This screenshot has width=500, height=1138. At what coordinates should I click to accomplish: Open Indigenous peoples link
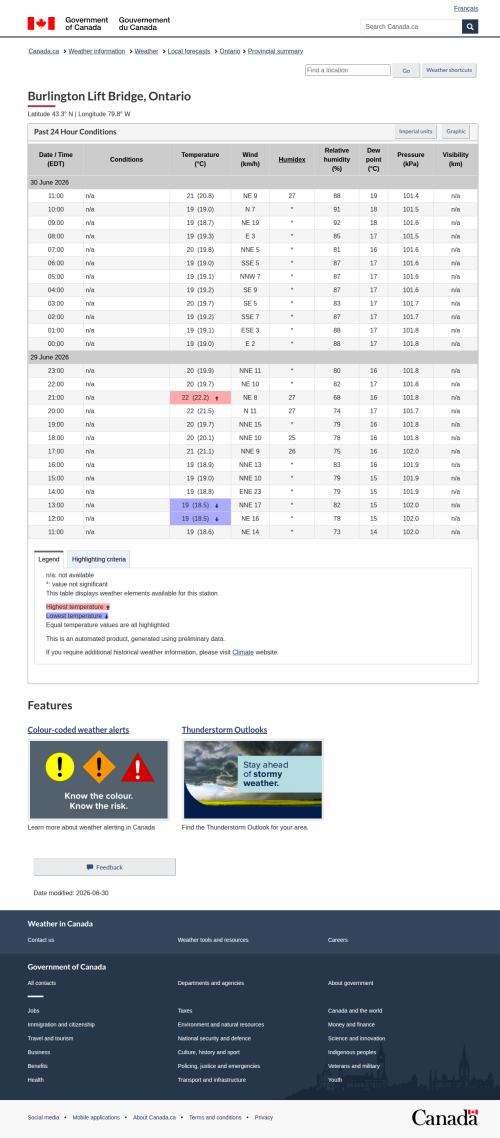click(352, 1052)
